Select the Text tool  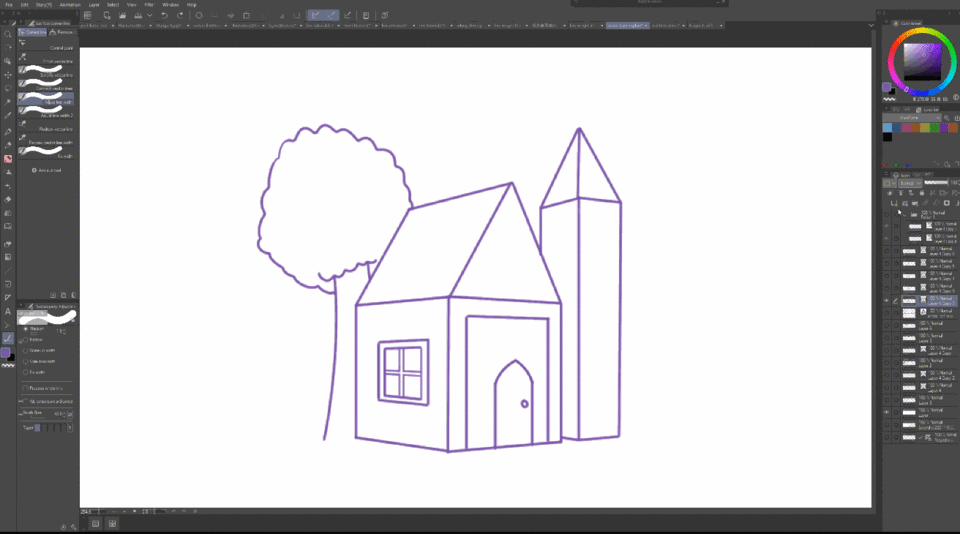[8, 311]
